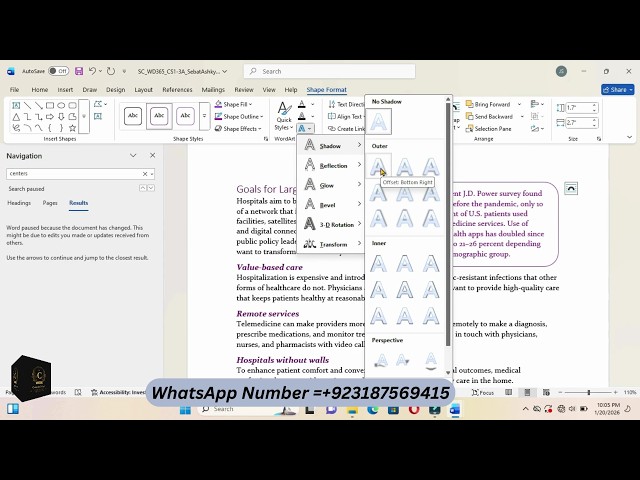Open the Shape Effects dropdown
Viewport: 640px width, 480px height.
238,129
